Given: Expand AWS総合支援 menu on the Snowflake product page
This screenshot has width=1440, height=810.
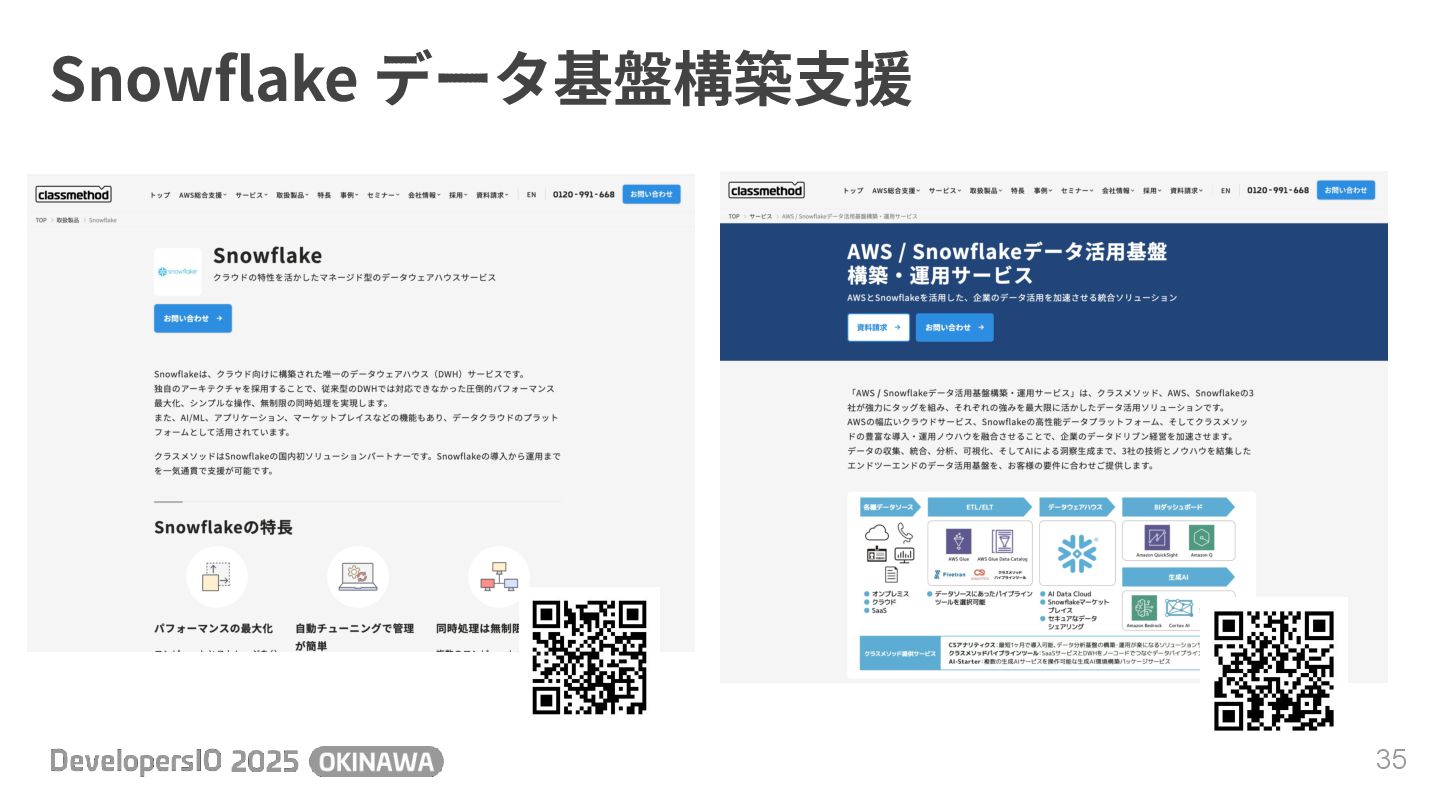Looking at the screenshot, I should coord(203,195).
